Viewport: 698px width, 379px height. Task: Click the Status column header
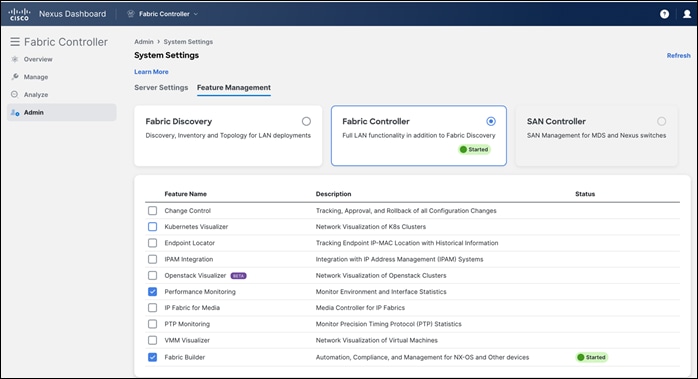(x=585, y=194)
